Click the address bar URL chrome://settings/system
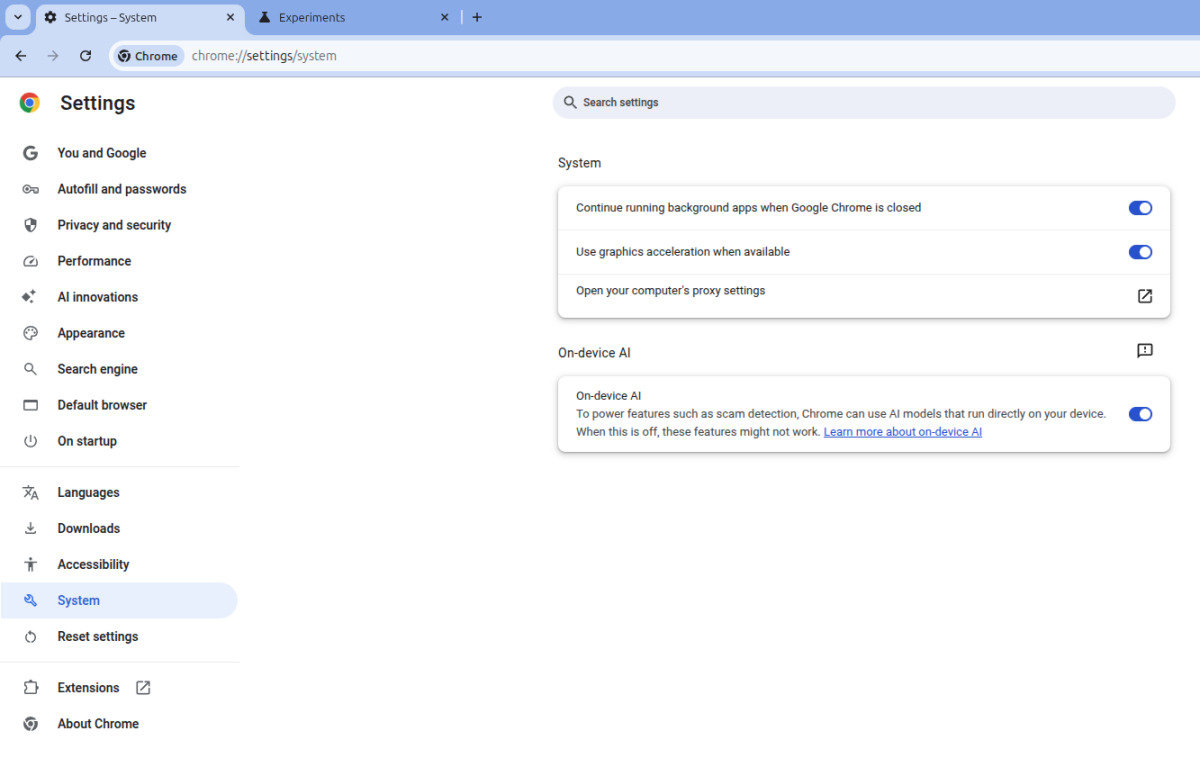Screen dimensions: 1200x776 coord(264,56)
